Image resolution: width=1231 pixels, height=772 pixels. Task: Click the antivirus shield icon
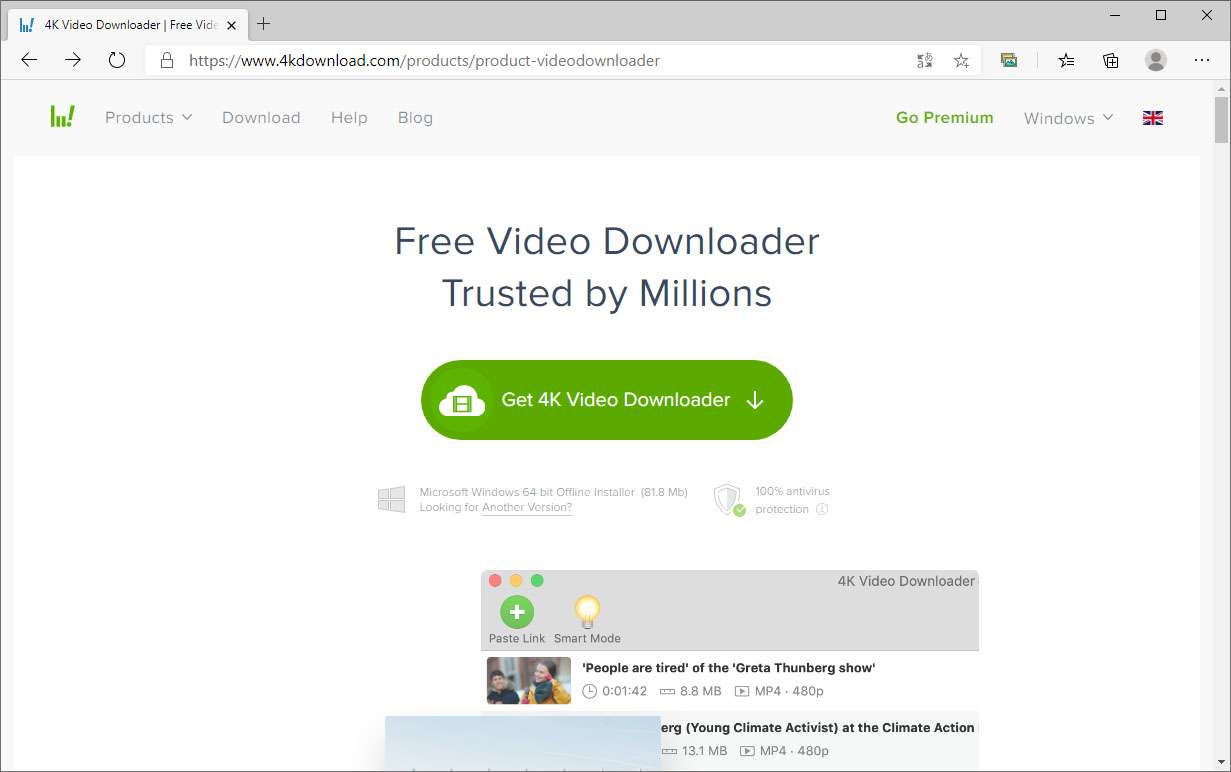click(728, 500)
